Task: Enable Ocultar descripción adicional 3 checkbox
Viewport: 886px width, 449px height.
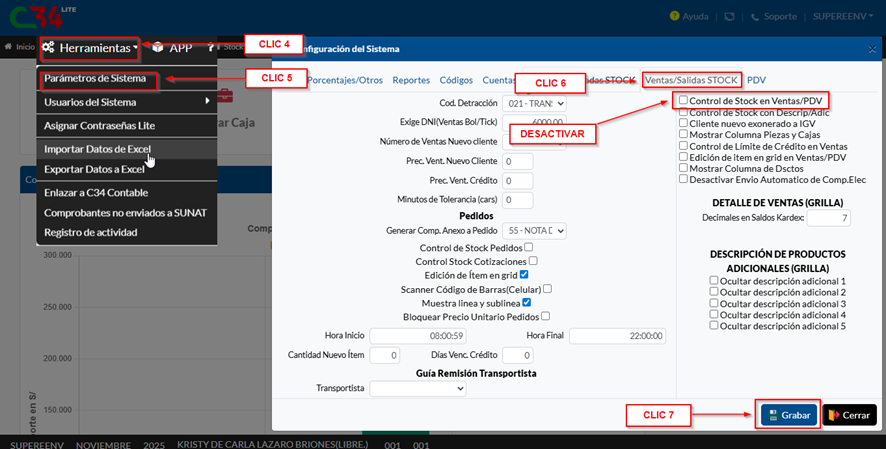Action: click(x=713, y=303)
